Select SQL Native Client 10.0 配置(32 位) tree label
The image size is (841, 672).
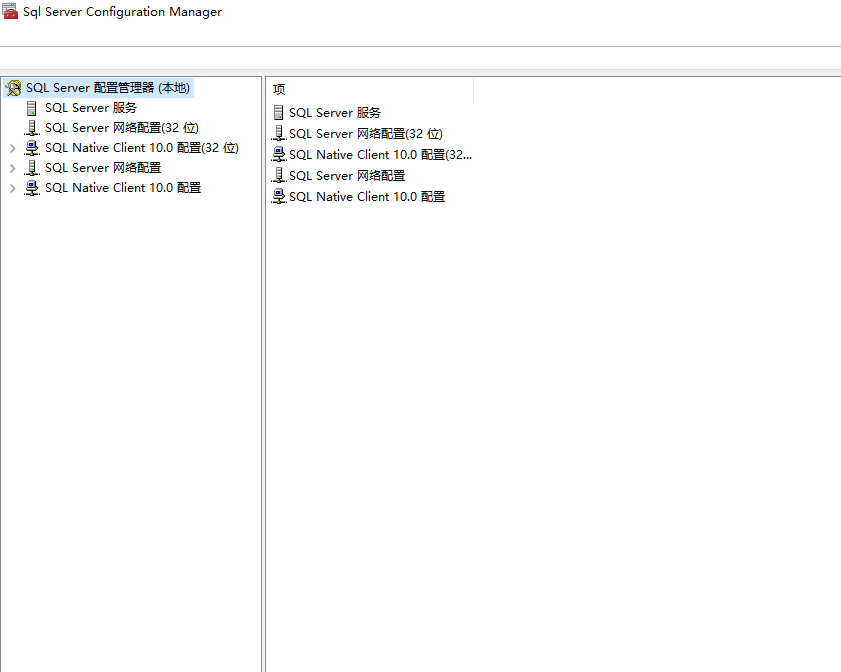coord(142,147)
